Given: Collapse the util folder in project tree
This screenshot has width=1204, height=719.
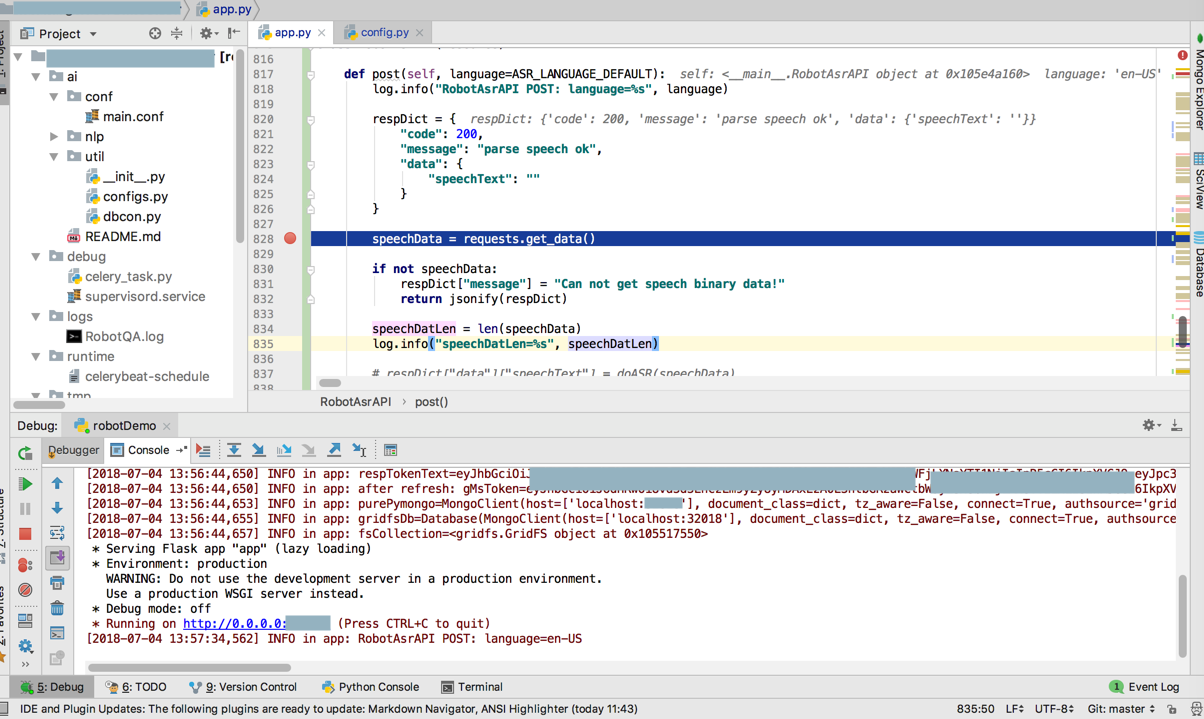Looking at the screenshot, I should coord(55,157).
